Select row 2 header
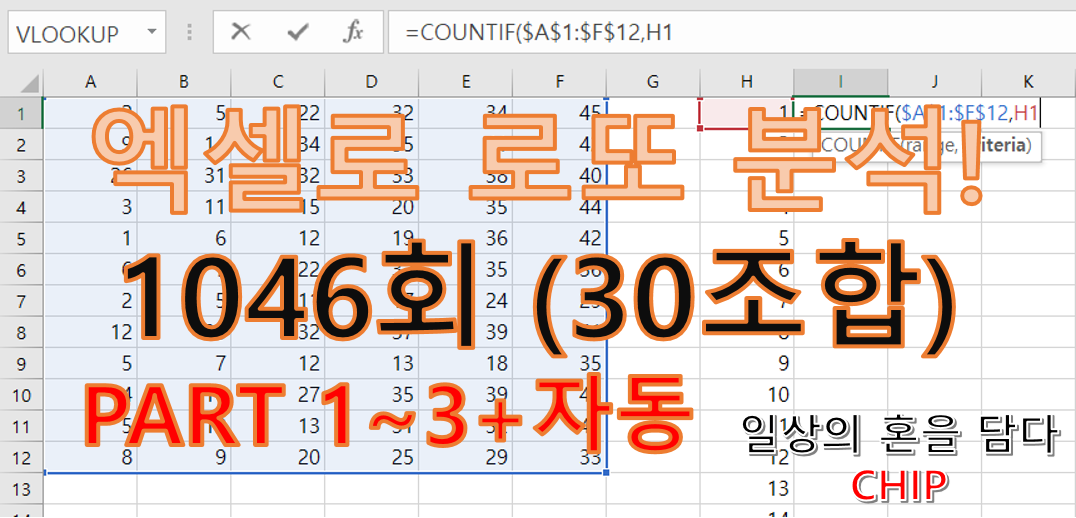 point(21,145)
